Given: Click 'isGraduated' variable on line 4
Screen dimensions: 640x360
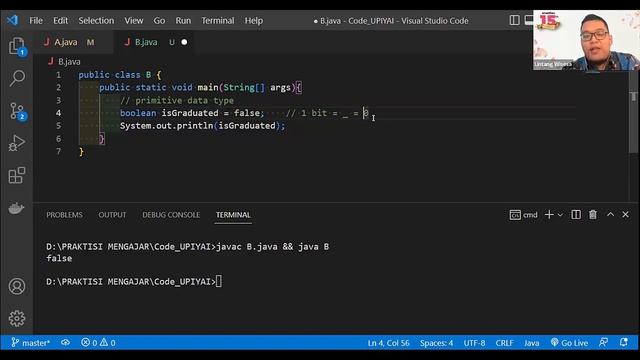Looking at the screenshot, I should [190, 113].
